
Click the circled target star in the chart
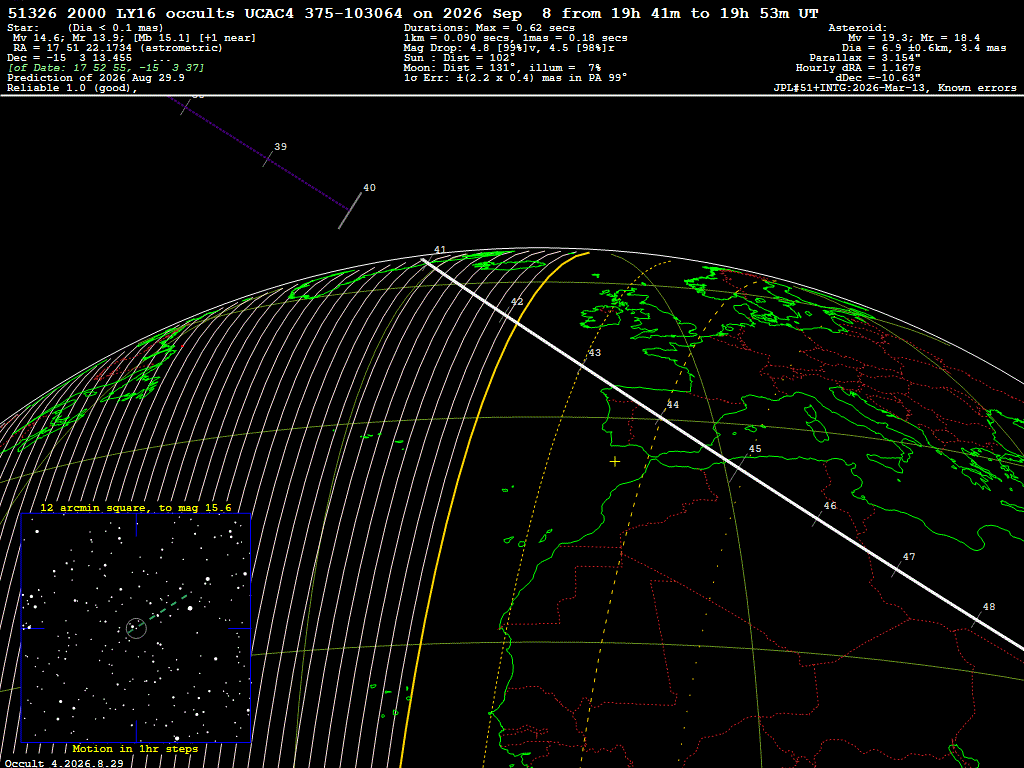[x=136, y=628]
